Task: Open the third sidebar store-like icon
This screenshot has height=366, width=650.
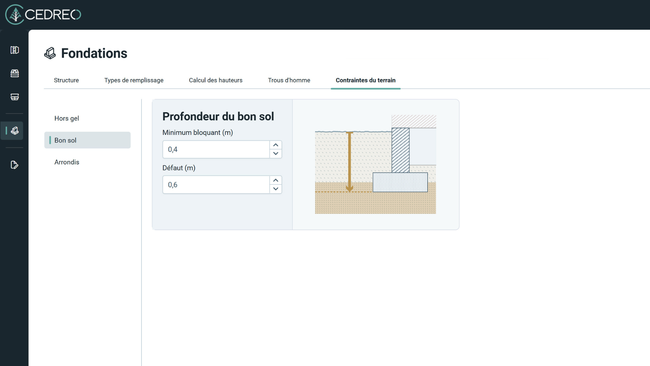Action: pos(15,97)
